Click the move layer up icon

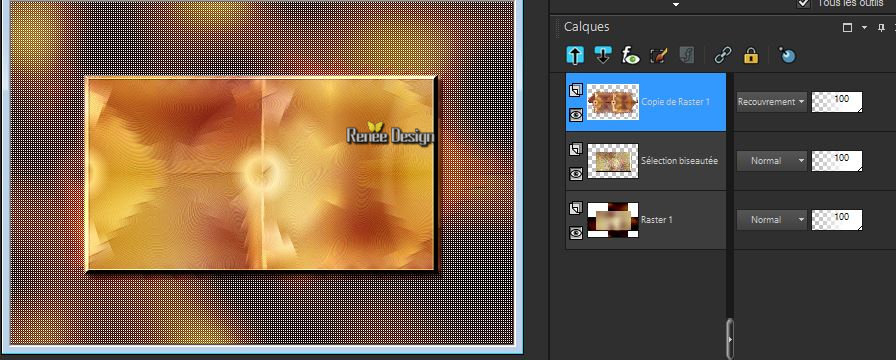tap(575, 55)
